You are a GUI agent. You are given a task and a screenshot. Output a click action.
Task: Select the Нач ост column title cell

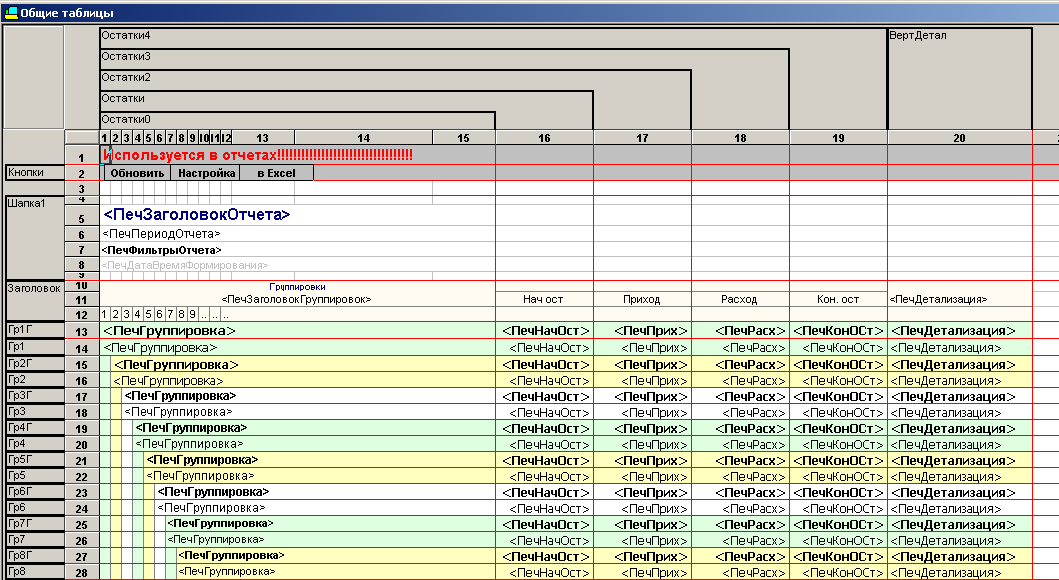click(x=544, y=299)
